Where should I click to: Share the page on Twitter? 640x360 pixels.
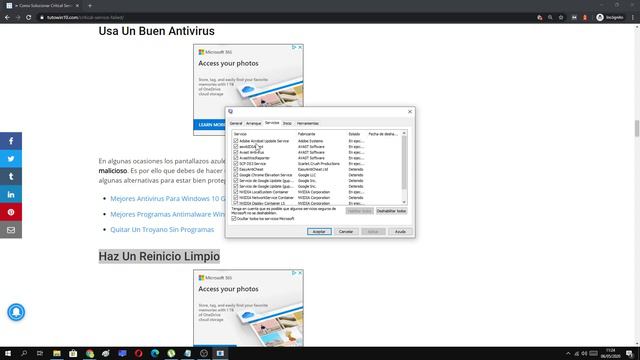tap(11, 159)
